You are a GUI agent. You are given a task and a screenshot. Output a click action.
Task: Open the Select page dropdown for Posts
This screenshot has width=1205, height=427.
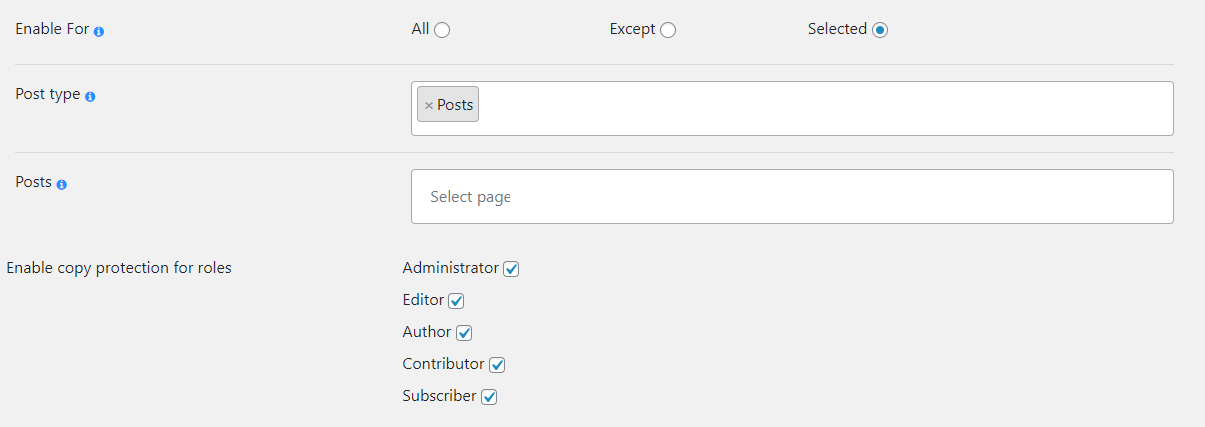(792, 197)
